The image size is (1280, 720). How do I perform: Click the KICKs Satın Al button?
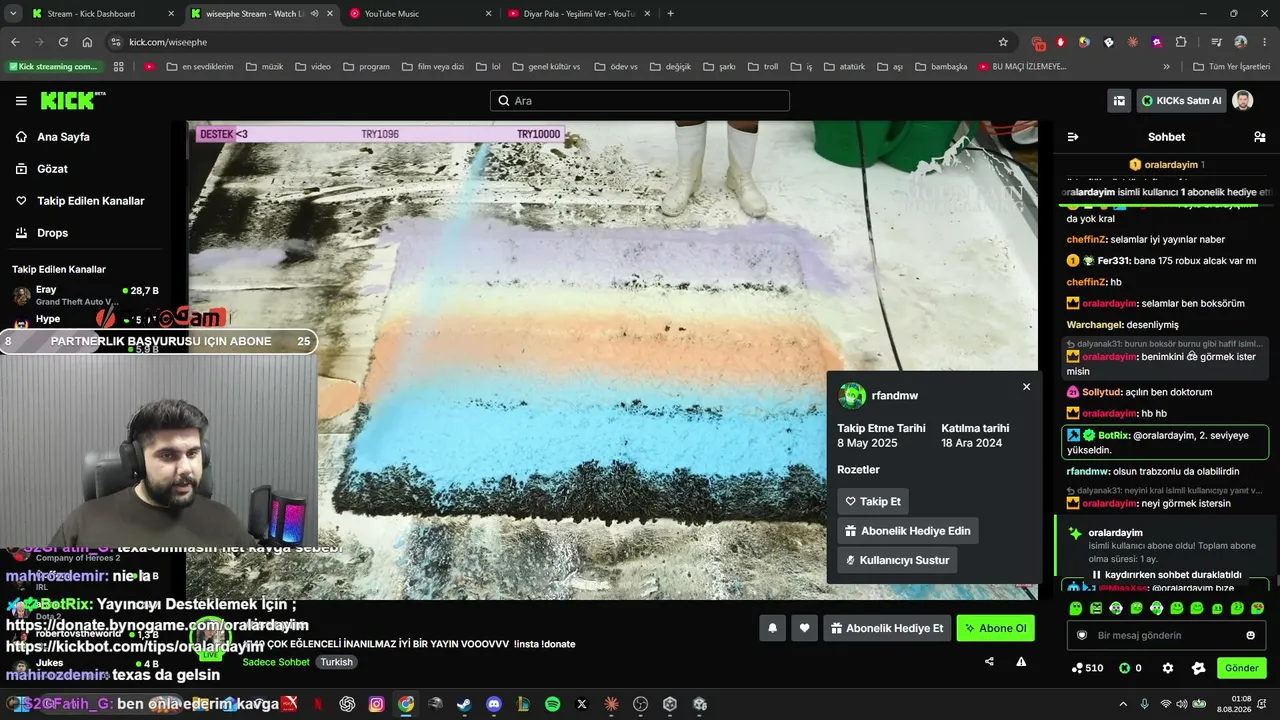click(x=1181, y=101)
